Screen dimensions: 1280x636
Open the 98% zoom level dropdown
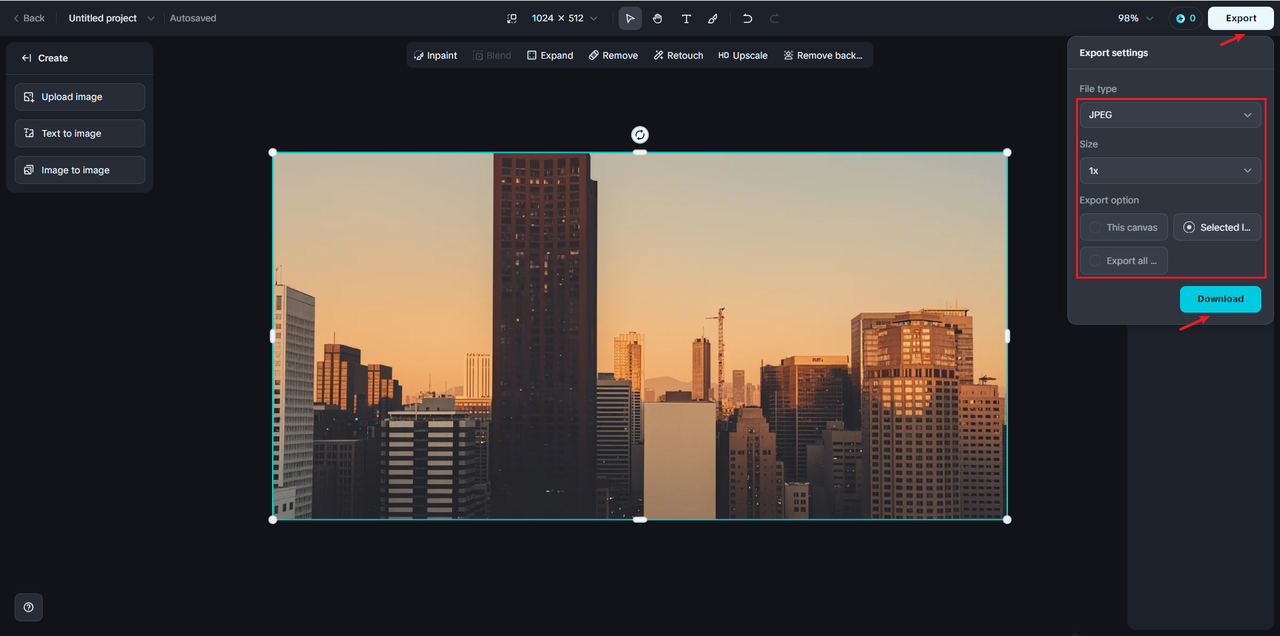[x=1136, y=18]
